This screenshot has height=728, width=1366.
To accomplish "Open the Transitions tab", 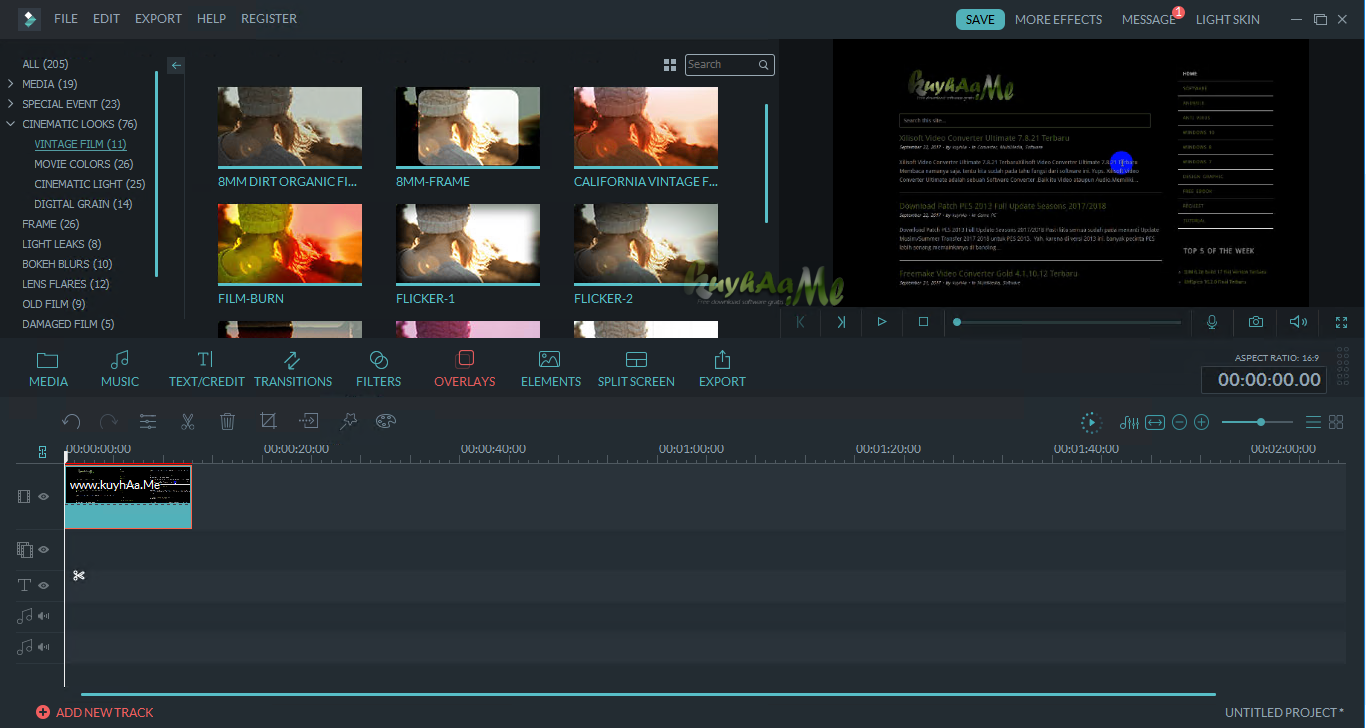I will pos(293,369).
